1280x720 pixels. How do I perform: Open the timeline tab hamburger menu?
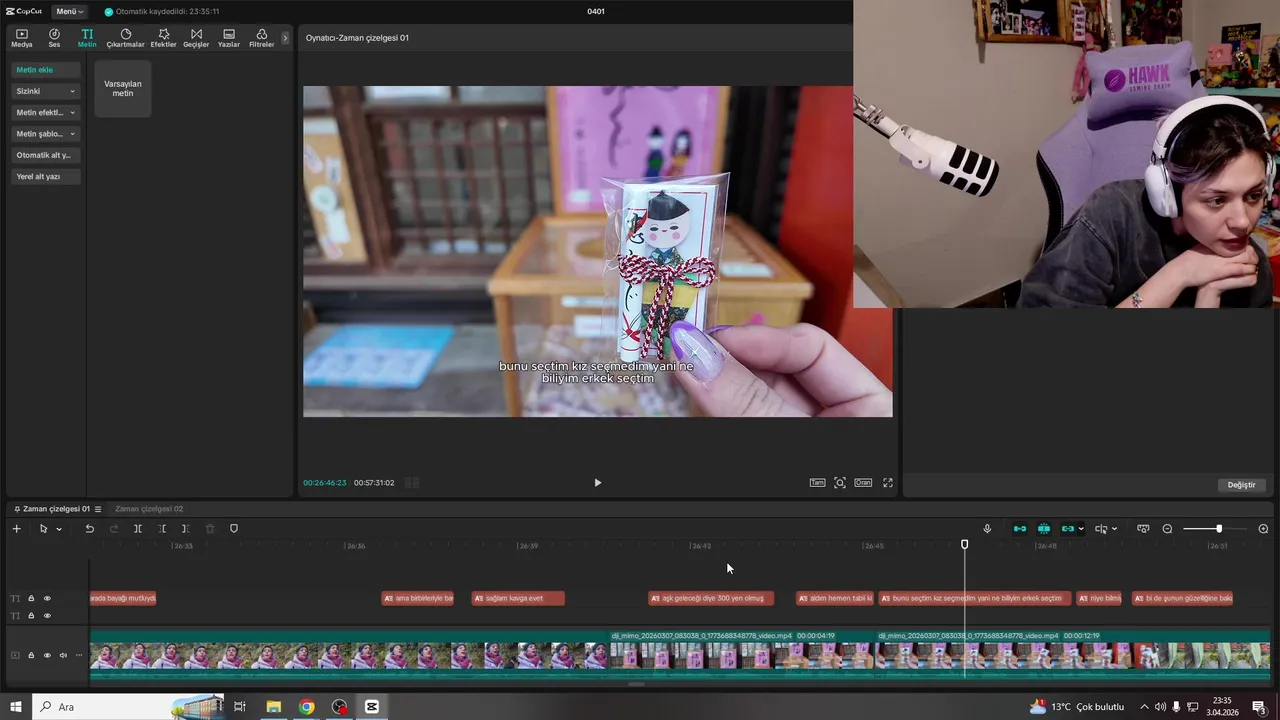98,509
